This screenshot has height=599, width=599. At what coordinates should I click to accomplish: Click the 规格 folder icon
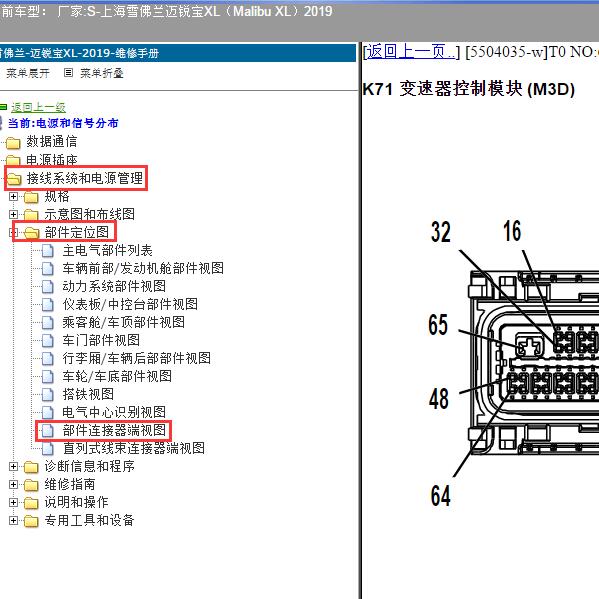click(x=31, y=197)
